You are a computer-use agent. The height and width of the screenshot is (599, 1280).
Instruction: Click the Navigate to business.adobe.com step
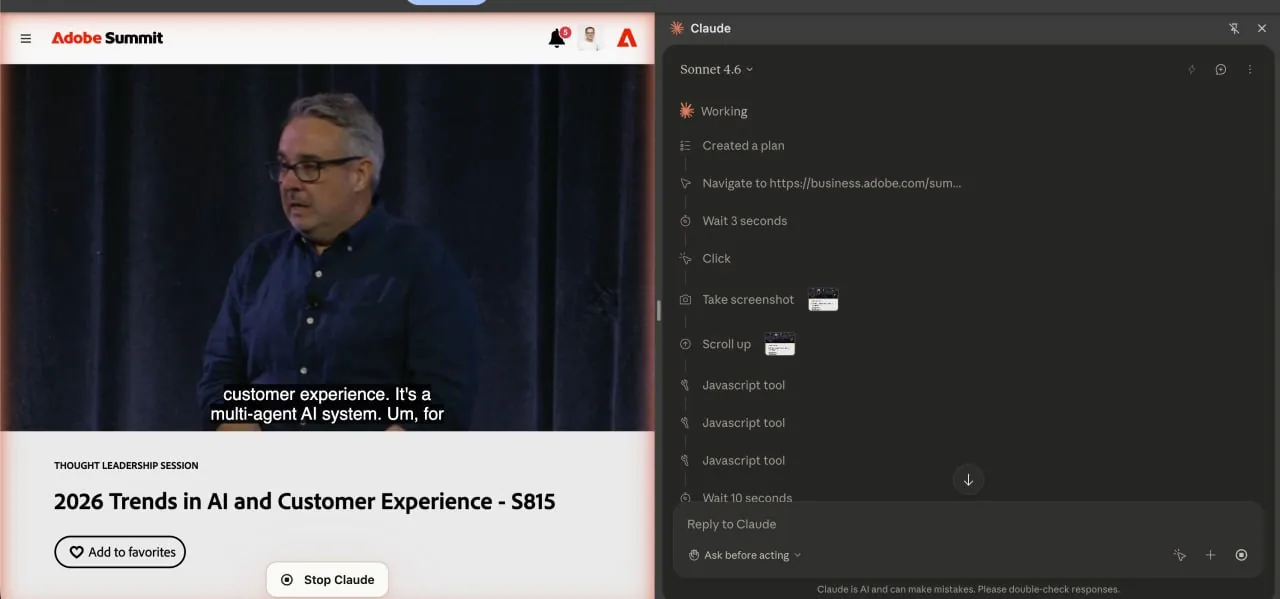tap(831, 183)
